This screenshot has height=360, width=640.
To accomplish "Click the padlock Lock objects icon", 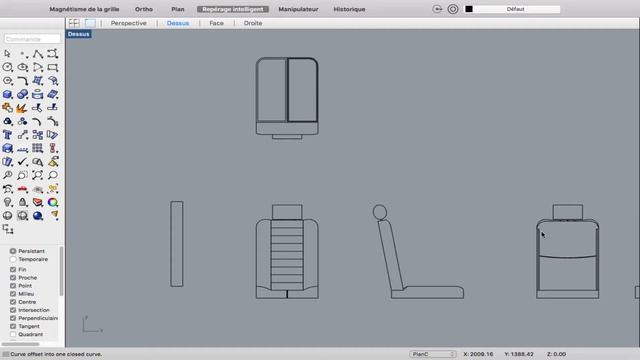I will [x=23, y=202].
